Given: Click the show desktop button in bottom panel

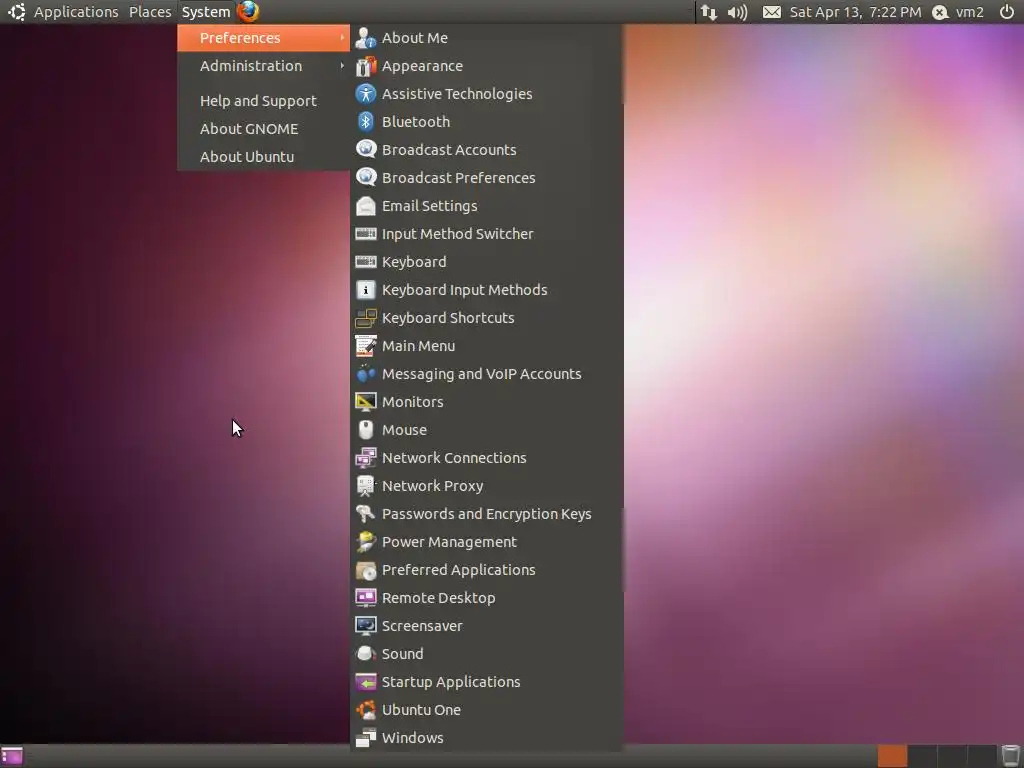Looking at the screenshot, I should point(12,756).
